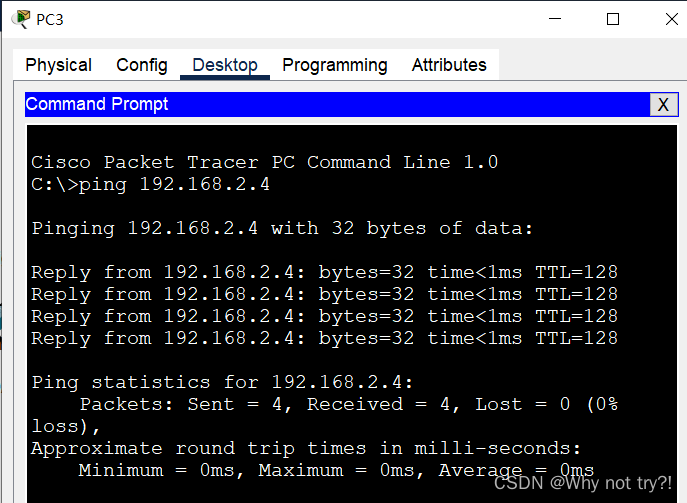Screen dimensions: 687x503
Task: Close the PC3 window
Action: 671,19
